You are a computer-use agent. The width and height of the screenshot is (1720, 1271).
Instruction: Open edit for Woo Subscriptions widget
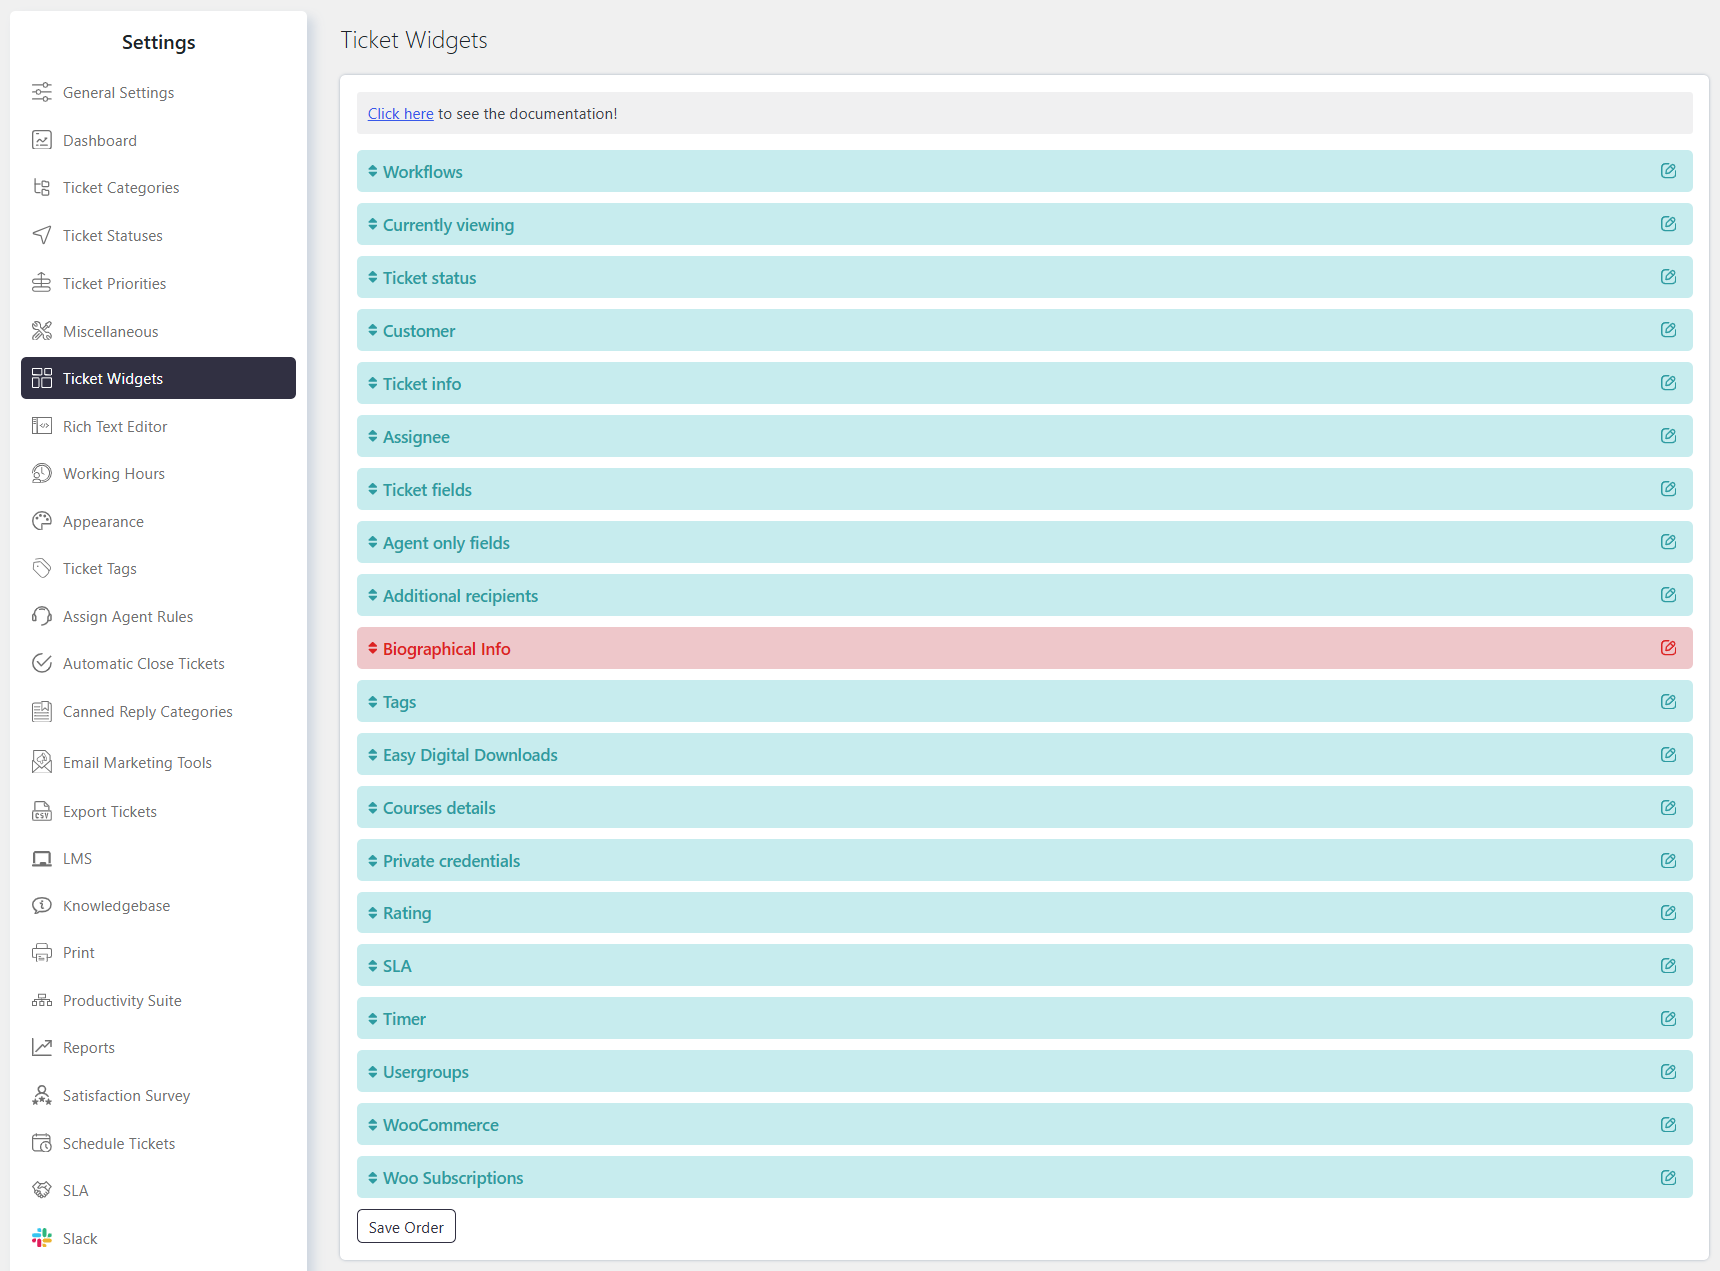(1668, 1178)
